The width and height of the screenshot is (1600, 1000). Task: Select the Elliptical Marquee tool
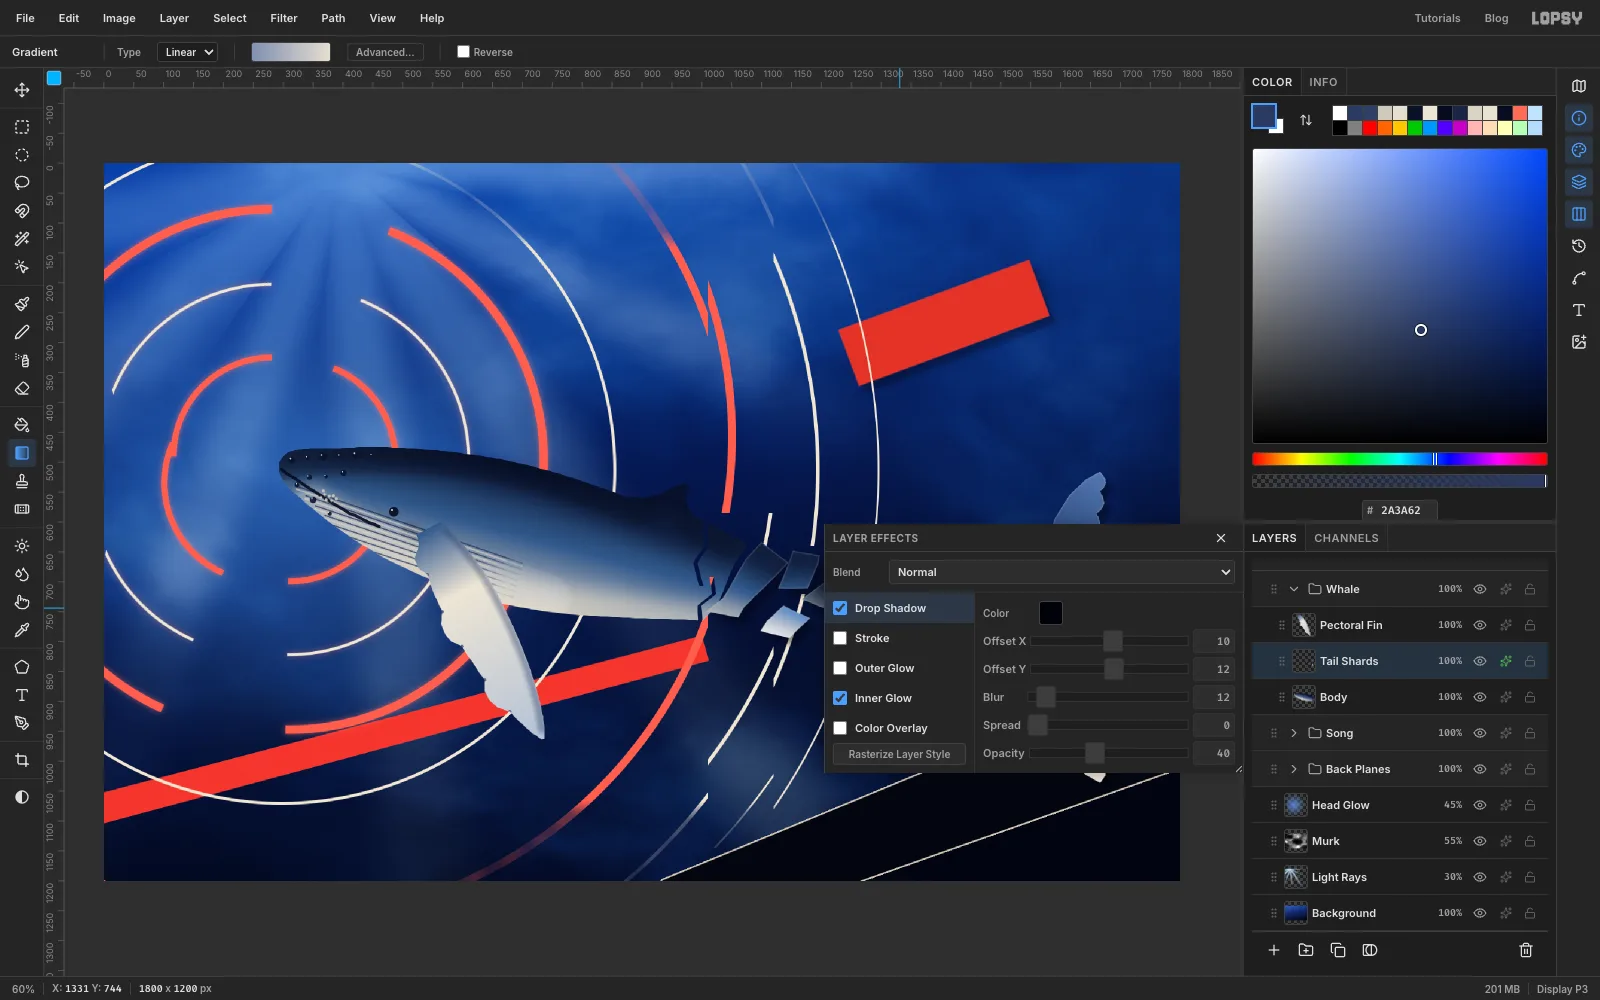(x=21, y=155)
